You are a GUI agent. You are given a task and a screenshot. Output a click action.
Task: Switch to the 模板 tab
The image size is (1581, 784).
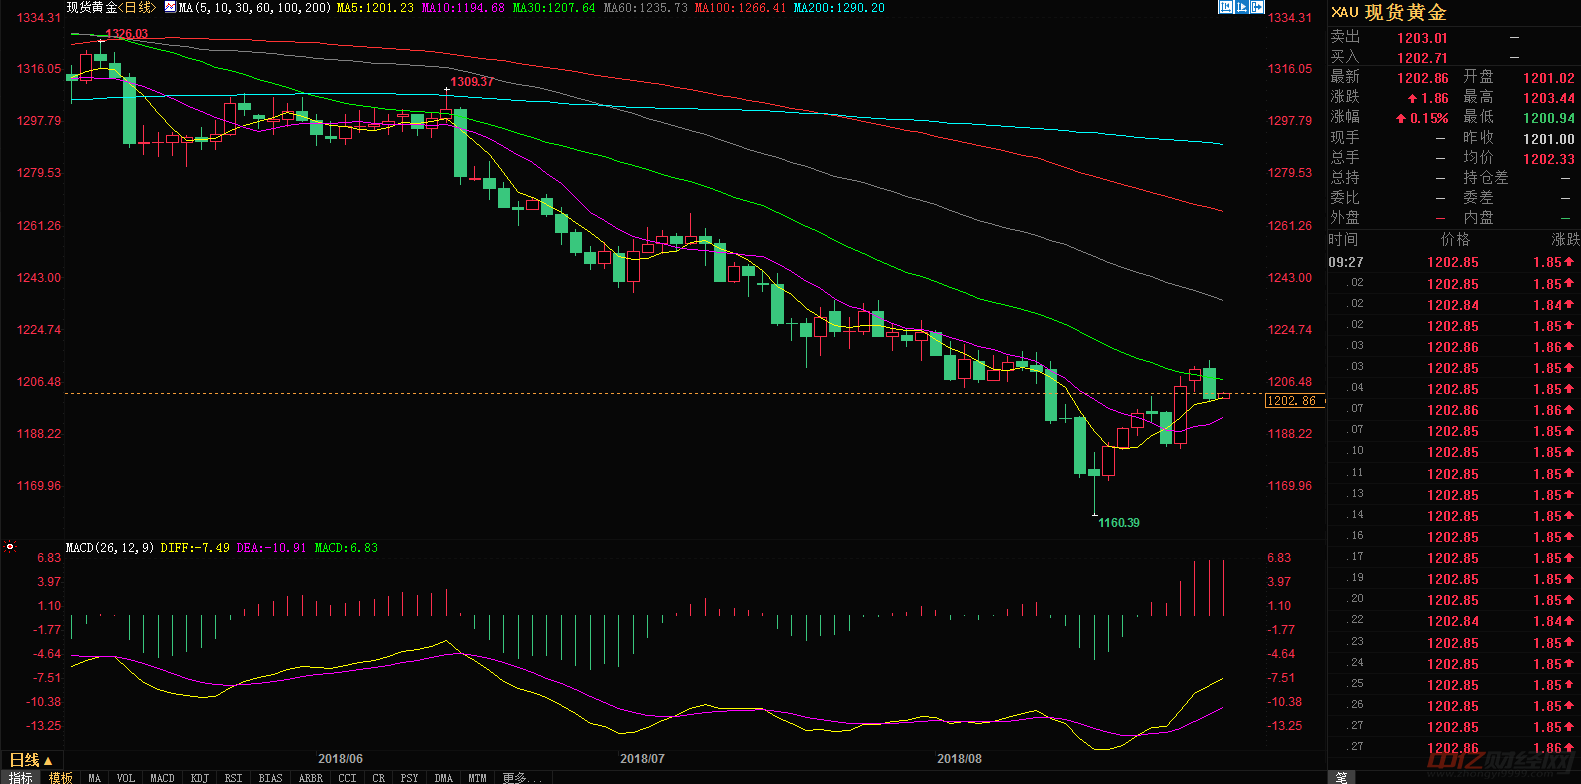tap(61, 778)
